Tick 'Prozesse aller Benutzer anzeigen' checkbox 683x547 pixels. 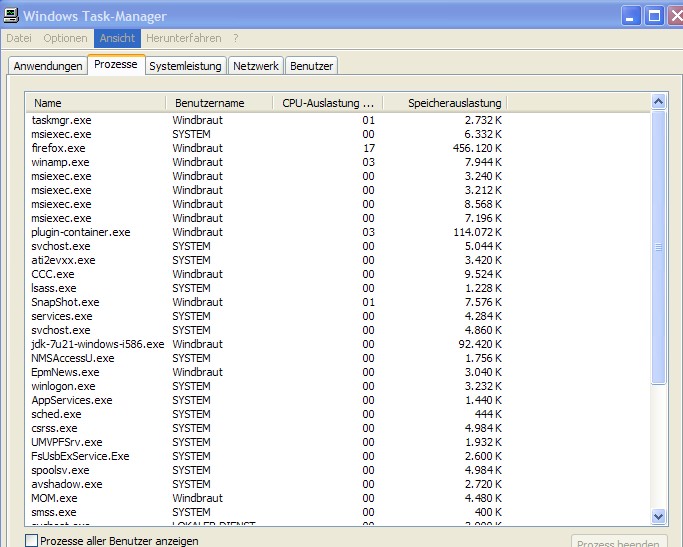pyautogui.click(x=31, y=541)
